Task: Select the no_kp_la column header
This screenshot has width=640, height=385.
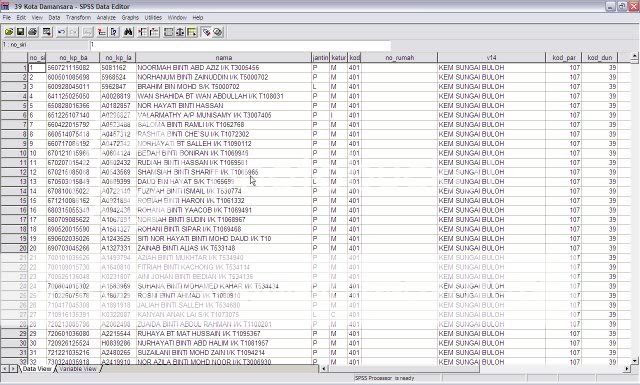Action: click(118, 58)
